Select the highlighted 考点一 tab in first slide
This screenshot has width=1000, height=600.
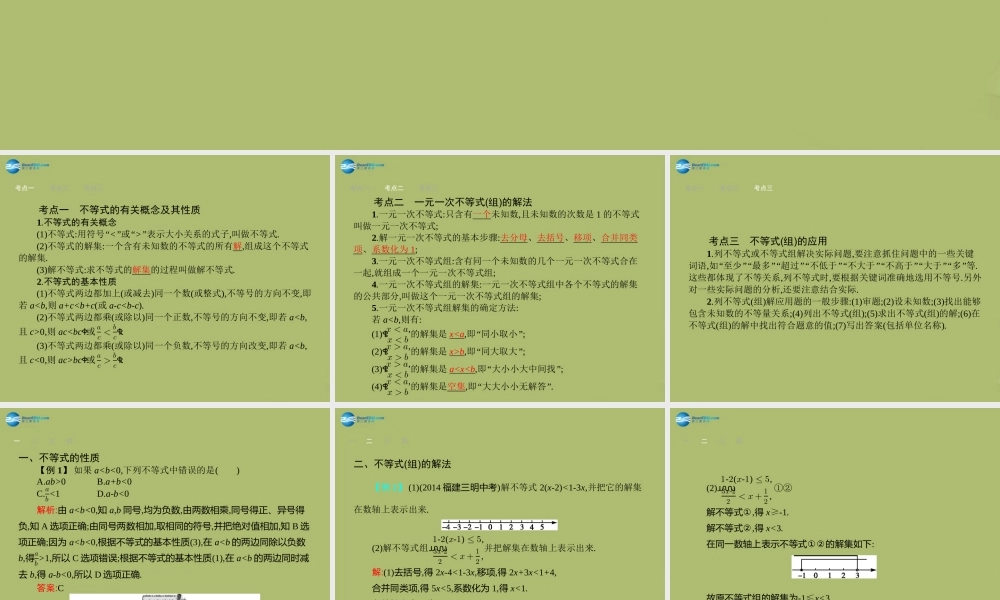(24, 188)
